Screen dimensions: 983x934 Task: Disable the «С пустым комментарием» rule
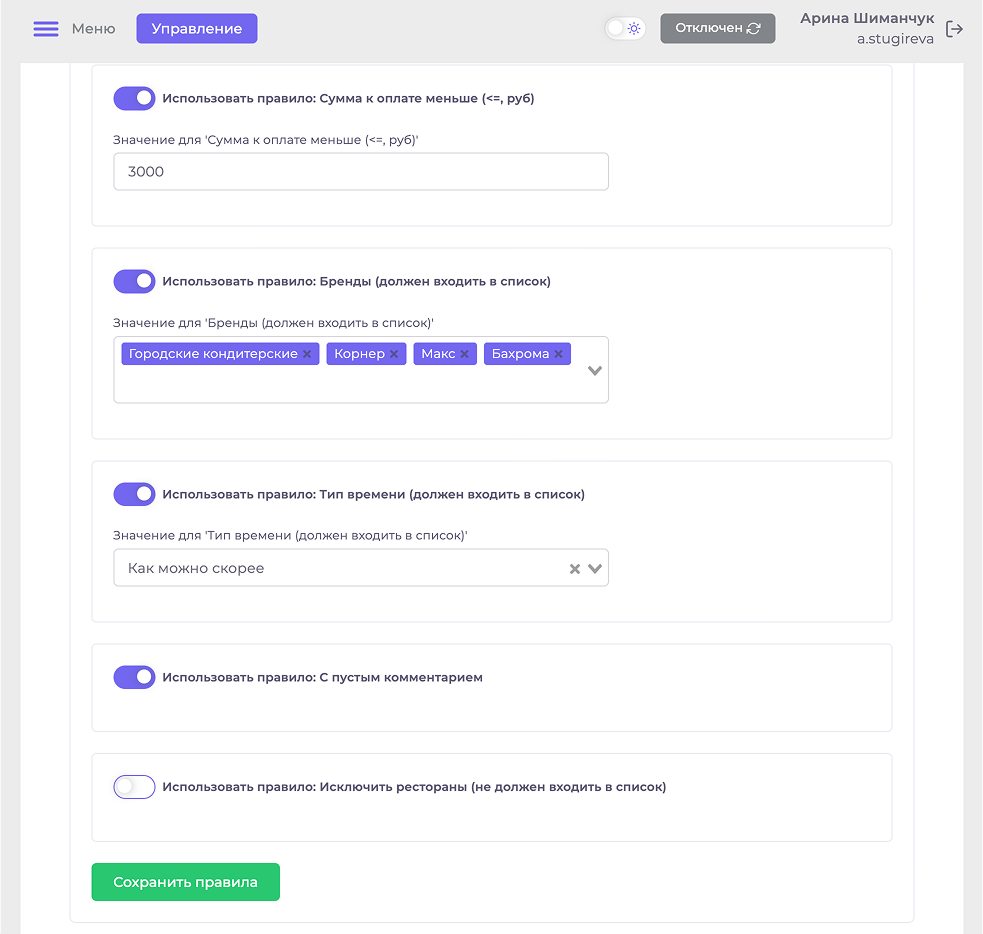134,677
